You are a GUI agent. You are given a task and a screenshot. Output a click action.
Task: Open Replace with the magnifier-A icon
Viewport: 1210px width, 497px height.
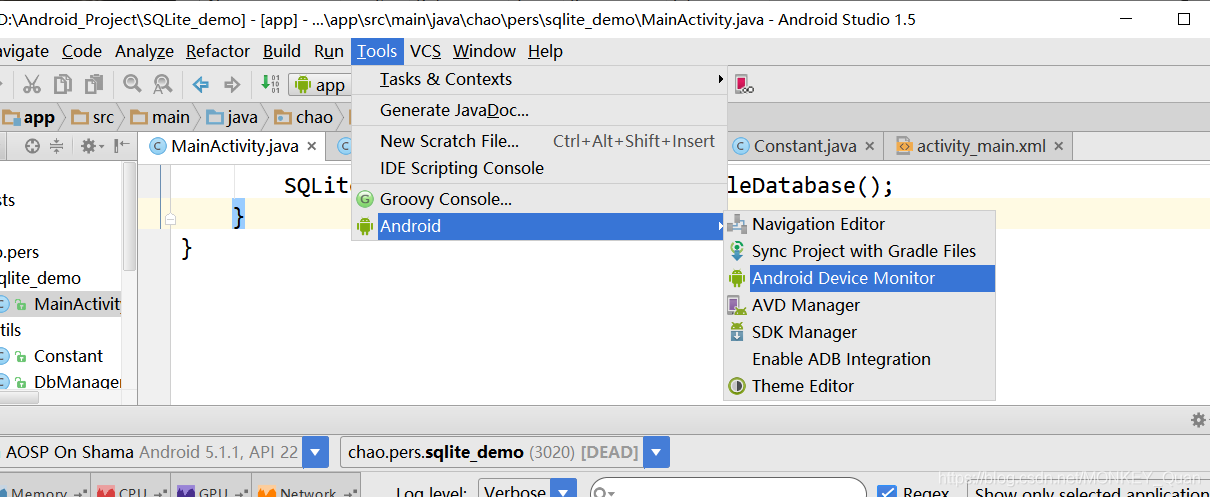[162, 84]
